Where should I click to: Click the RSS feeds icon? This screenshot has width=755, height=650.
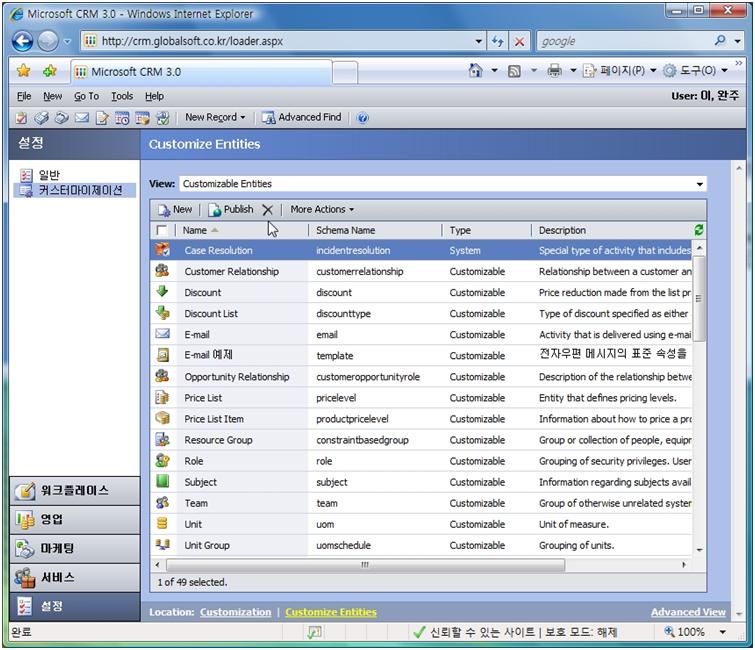point(514,71)
